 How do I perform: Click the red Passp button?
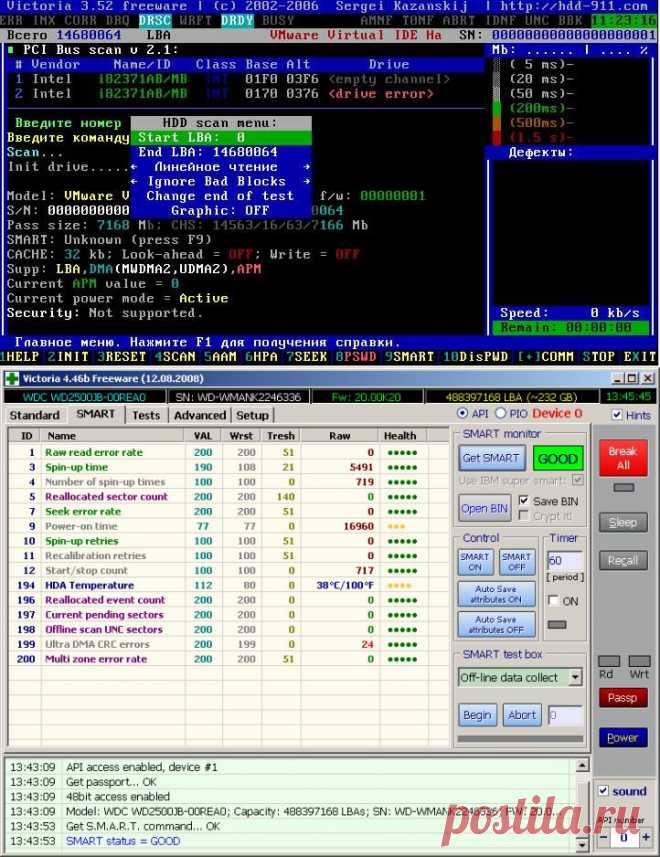tap(623, 698)
